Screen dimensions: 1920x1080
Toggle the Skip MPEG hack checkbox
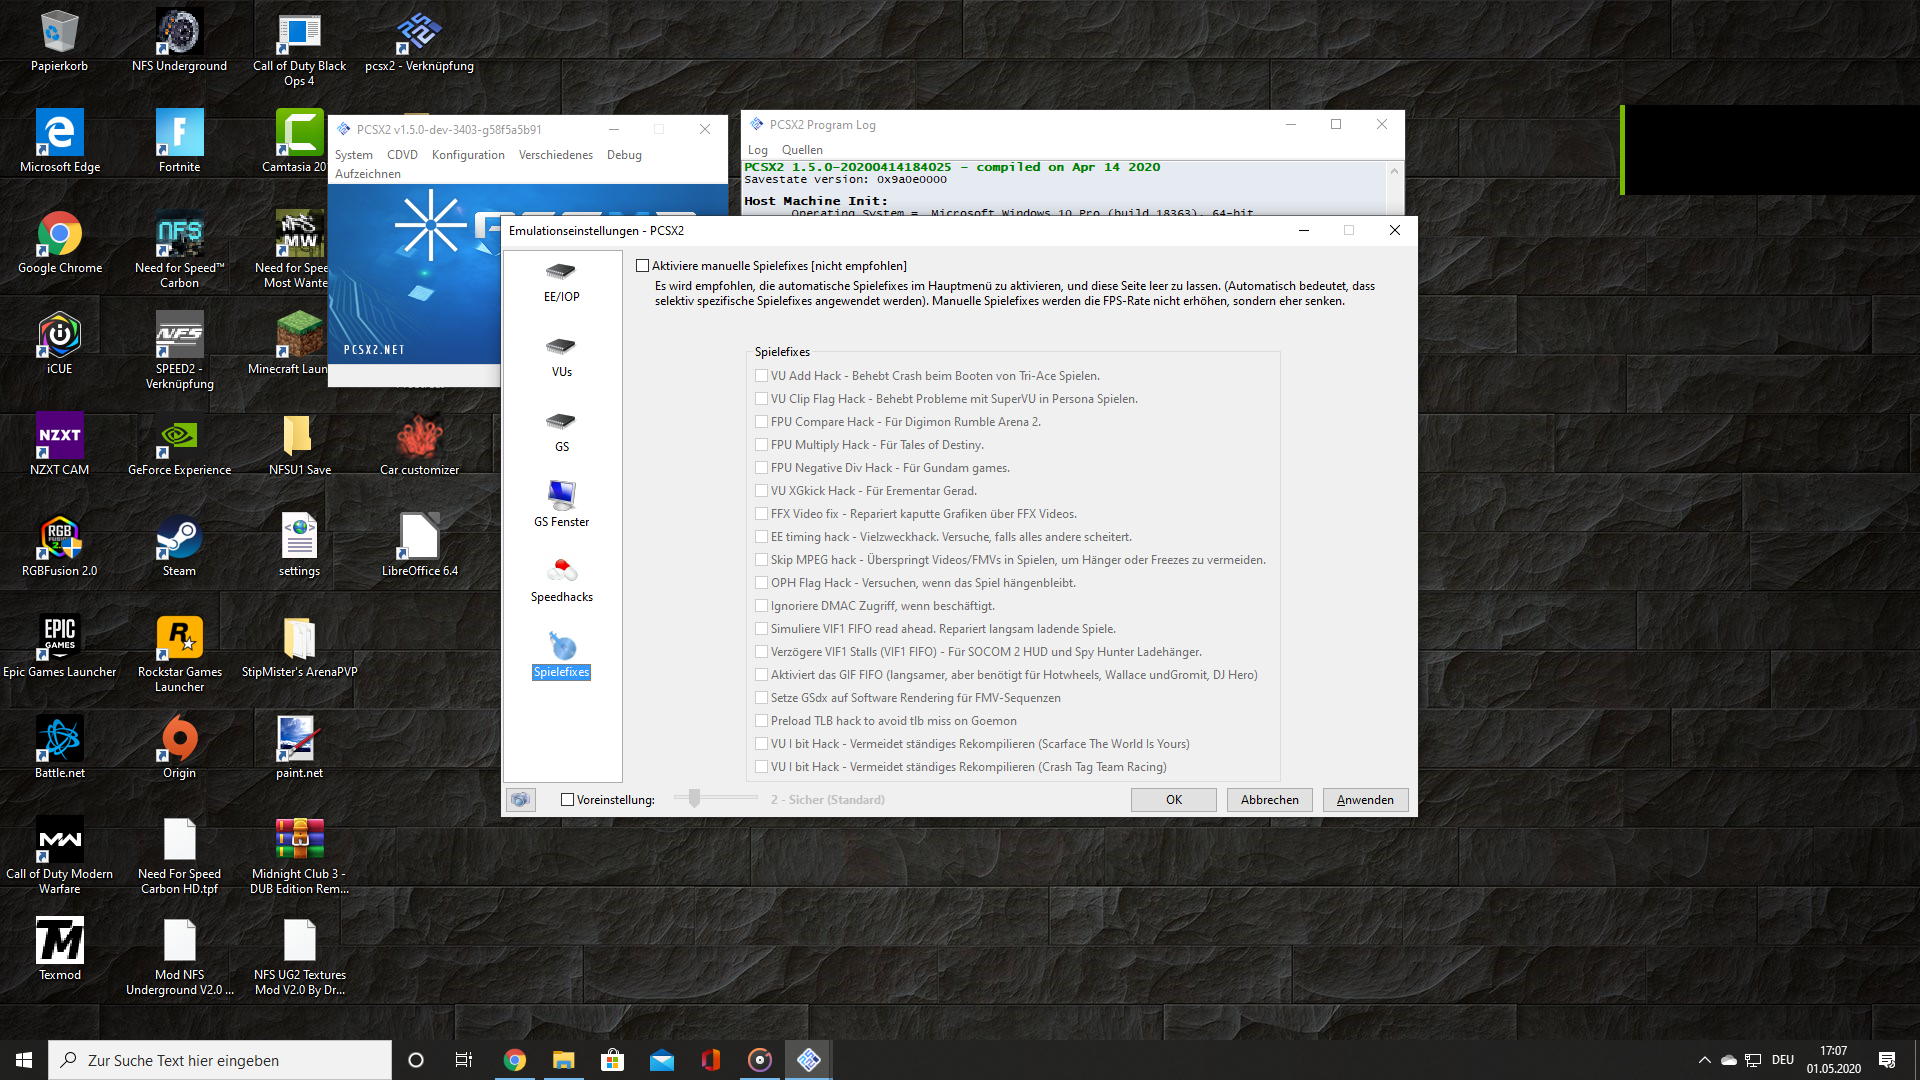pyautogui.click(x=761, y=560)
